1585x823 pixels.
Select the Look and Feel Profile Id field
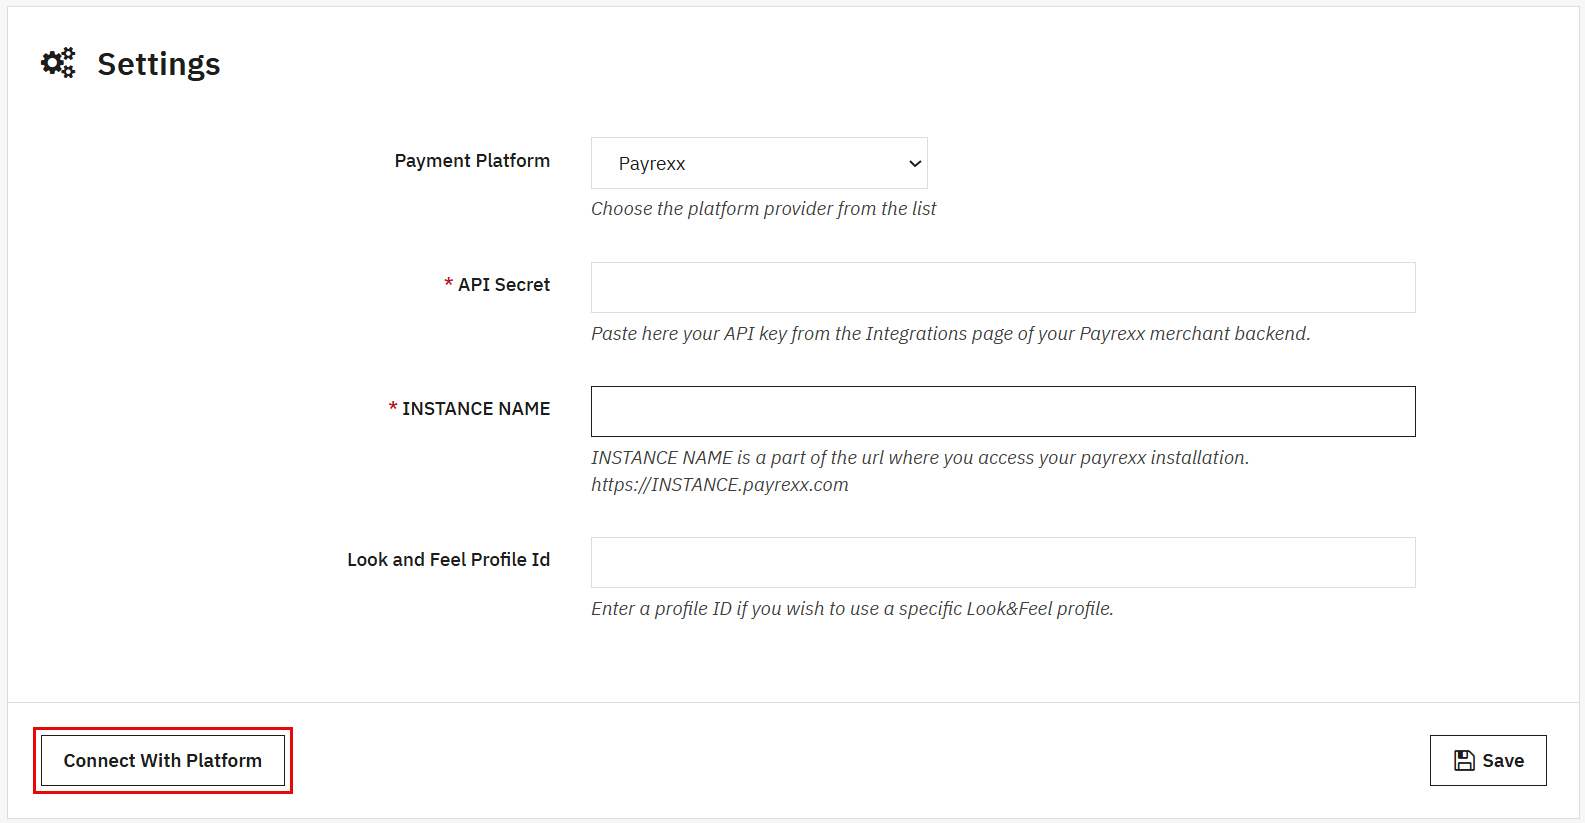click(x=1002, y=563)
